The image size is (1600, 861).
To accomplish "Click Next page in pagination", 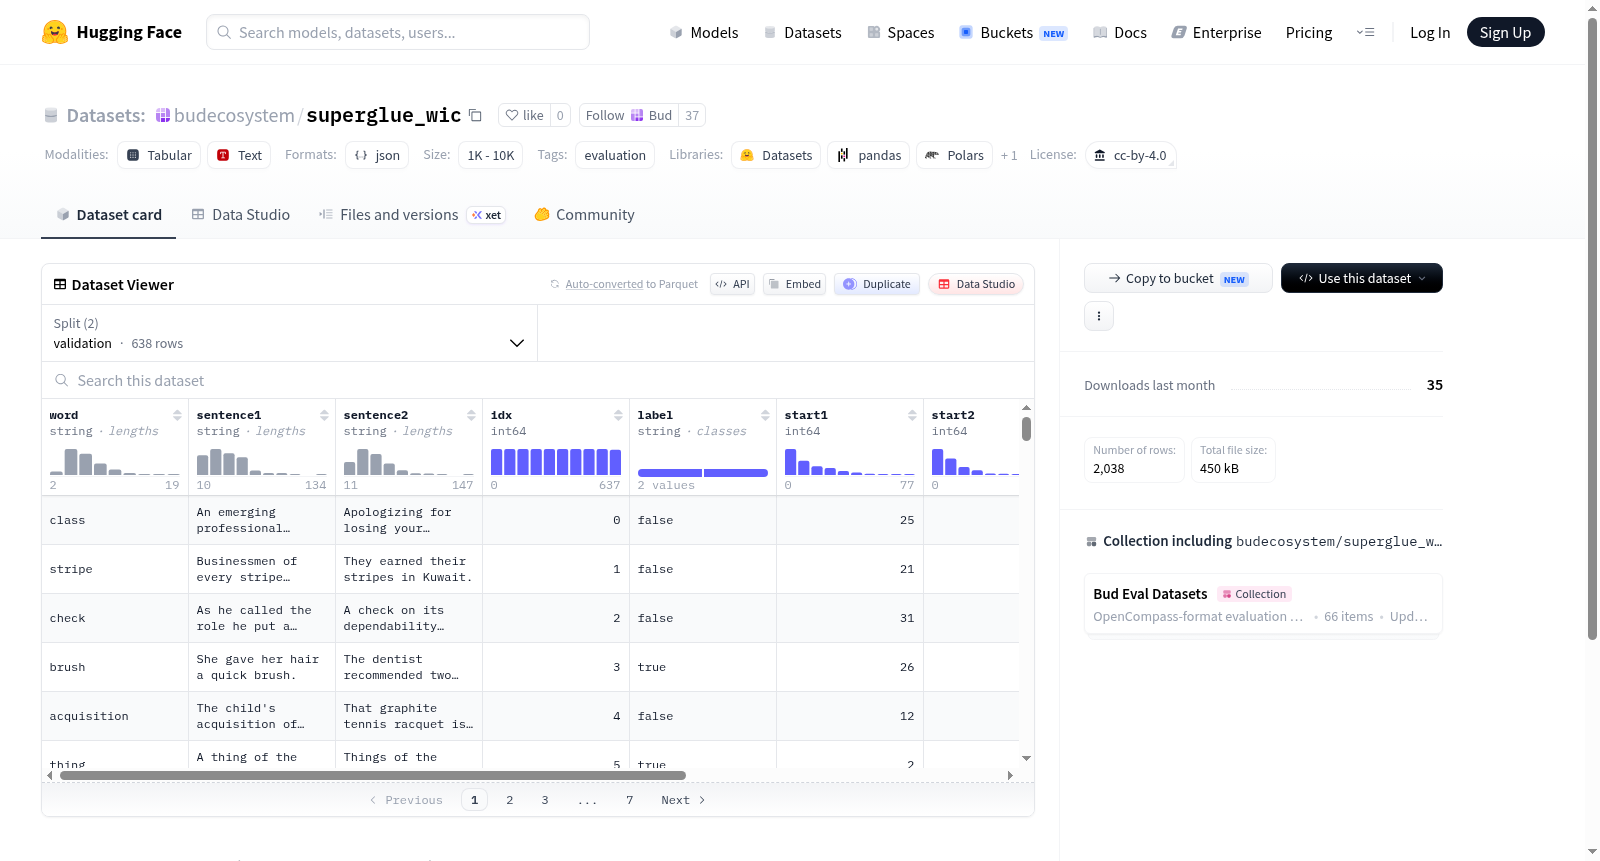I will click(683, 800).
